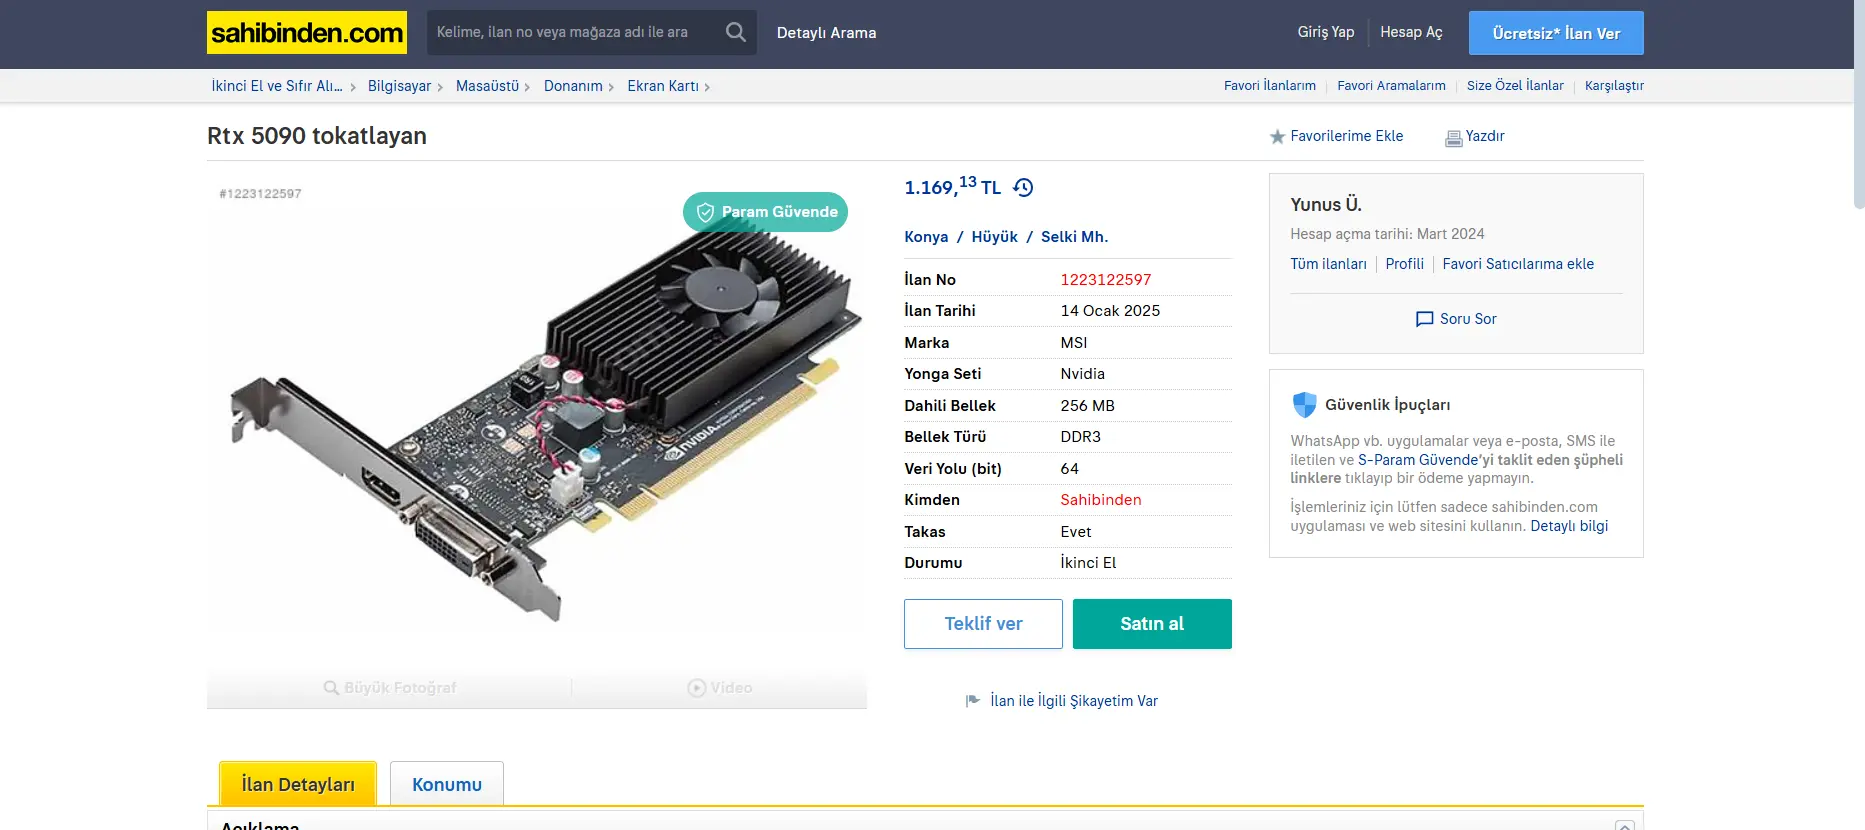This screenshot has width=1865, height=830.
Task: Click the DDR3 memory type value
Action: coord(1080,437)
